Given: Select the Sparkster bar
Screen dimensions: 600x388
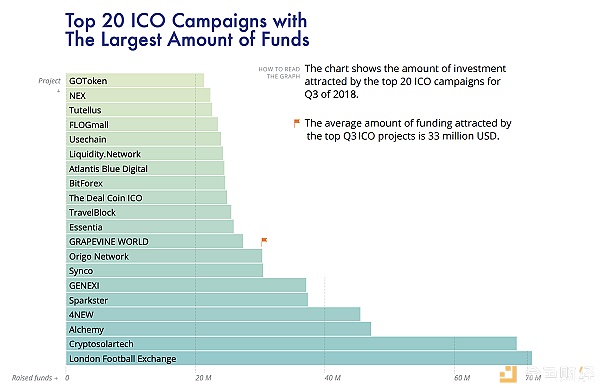Looking at the screenshot, I should [187, 300].
